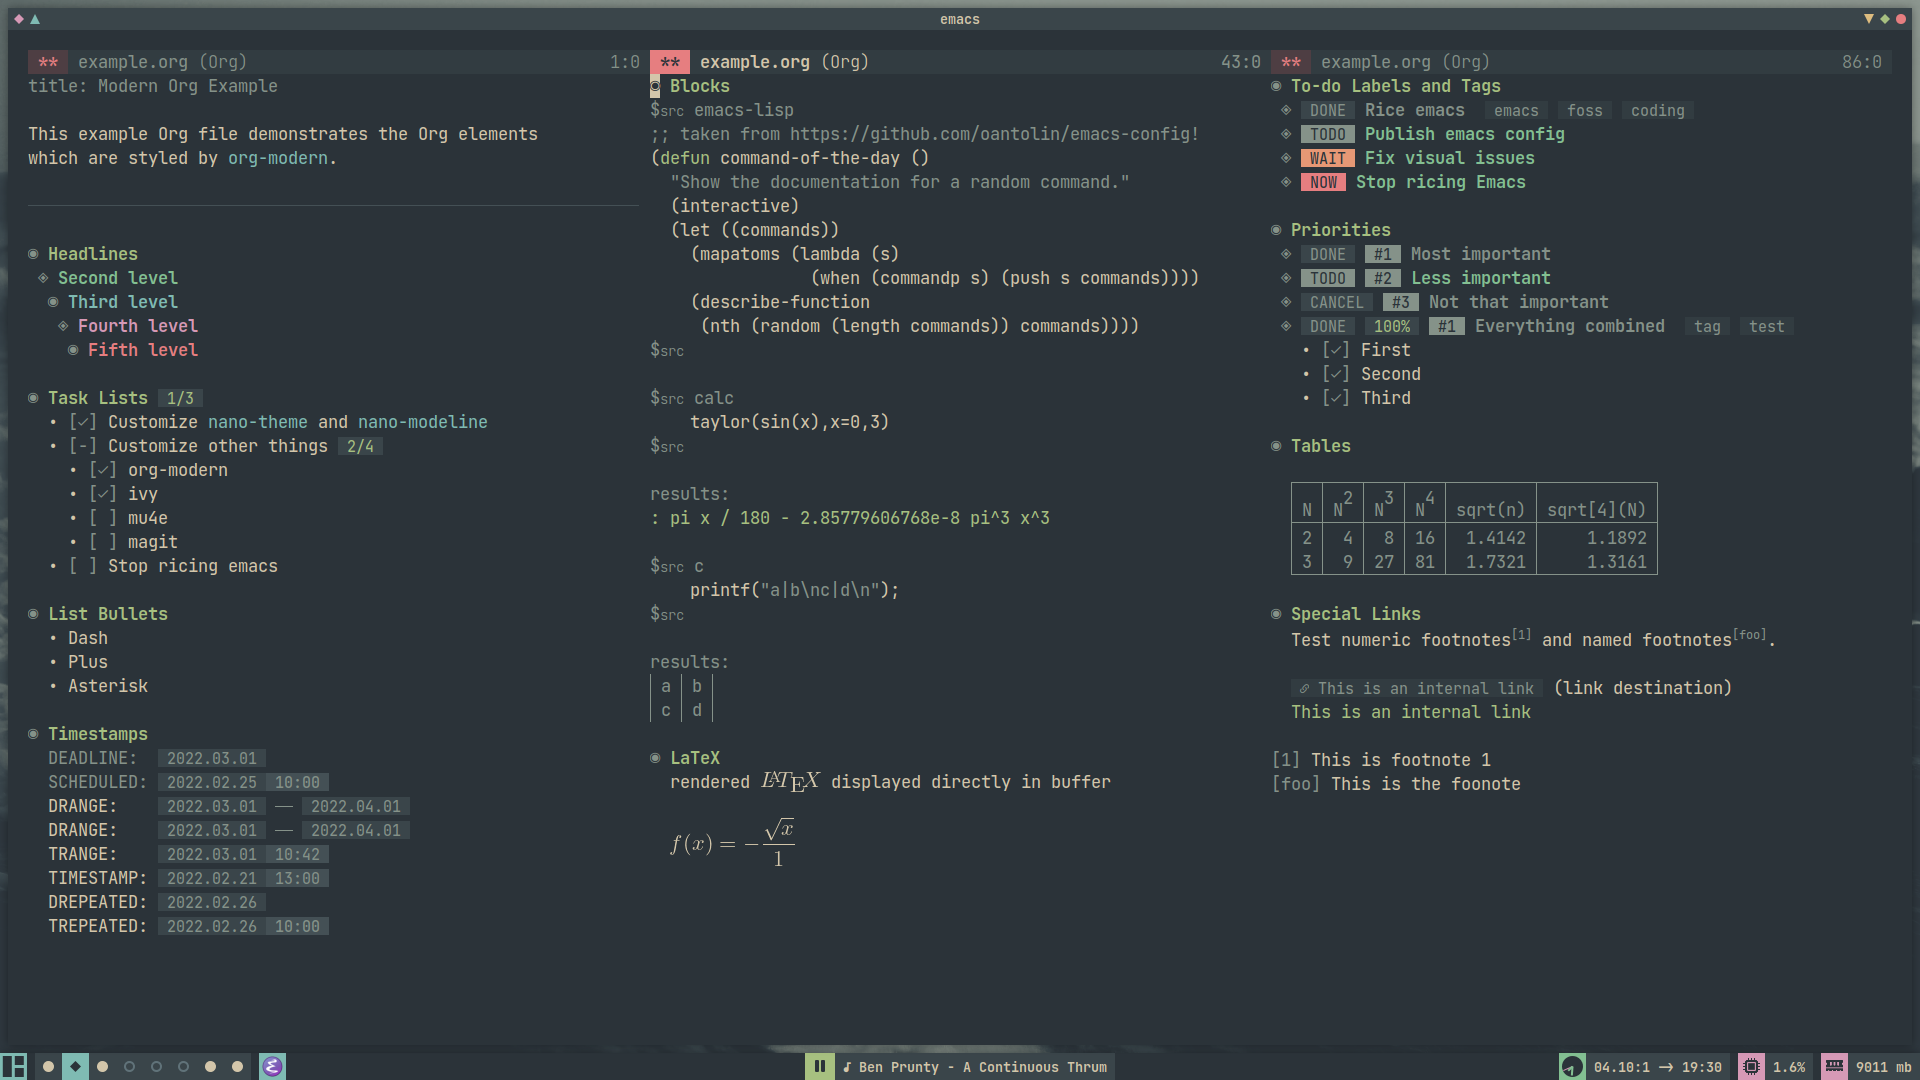Click the rendered f(x) formula image

(733, 843)
